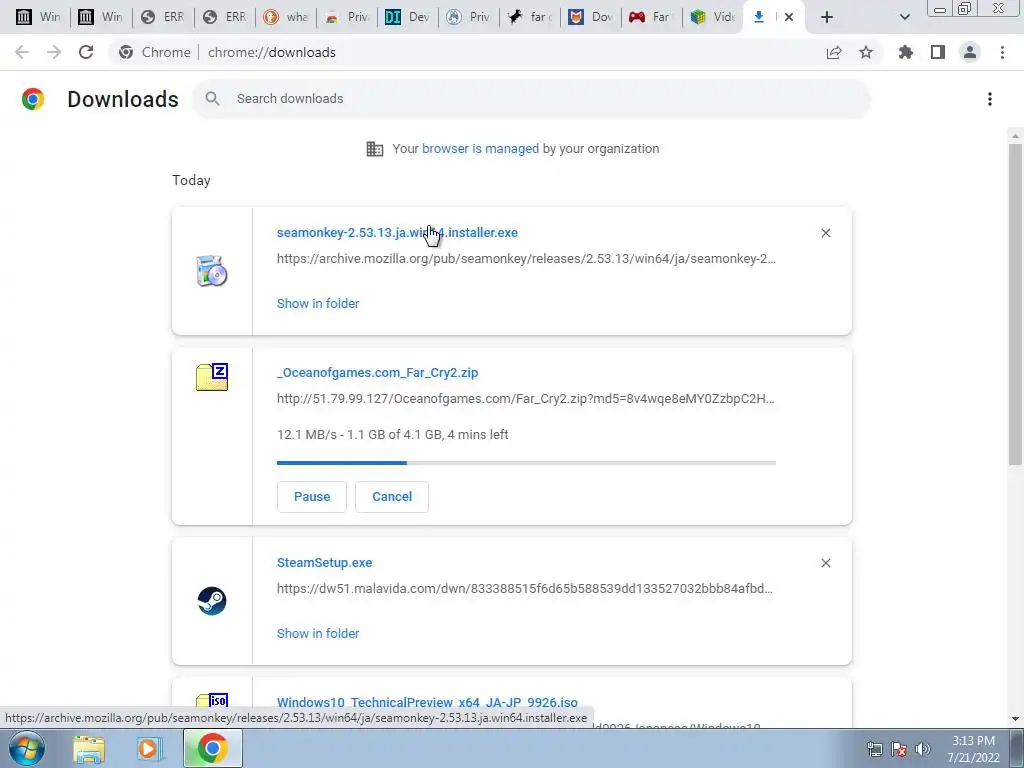The height and width of the screenshot is (768, 1024).
Task: Open a new browser tab
Action: coord(827,17)
